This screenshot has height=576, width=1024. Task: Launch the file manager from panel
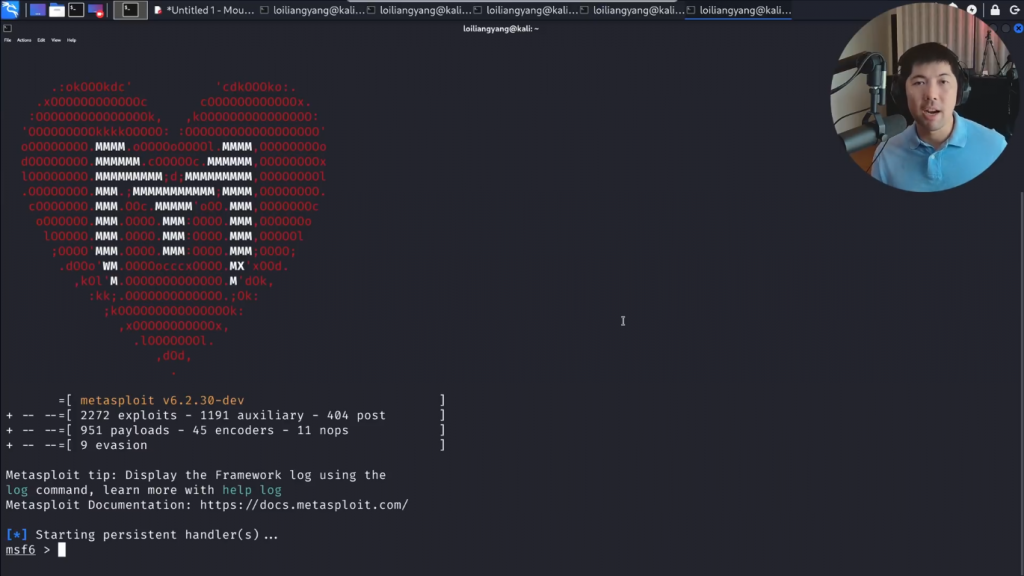(57, 10)
